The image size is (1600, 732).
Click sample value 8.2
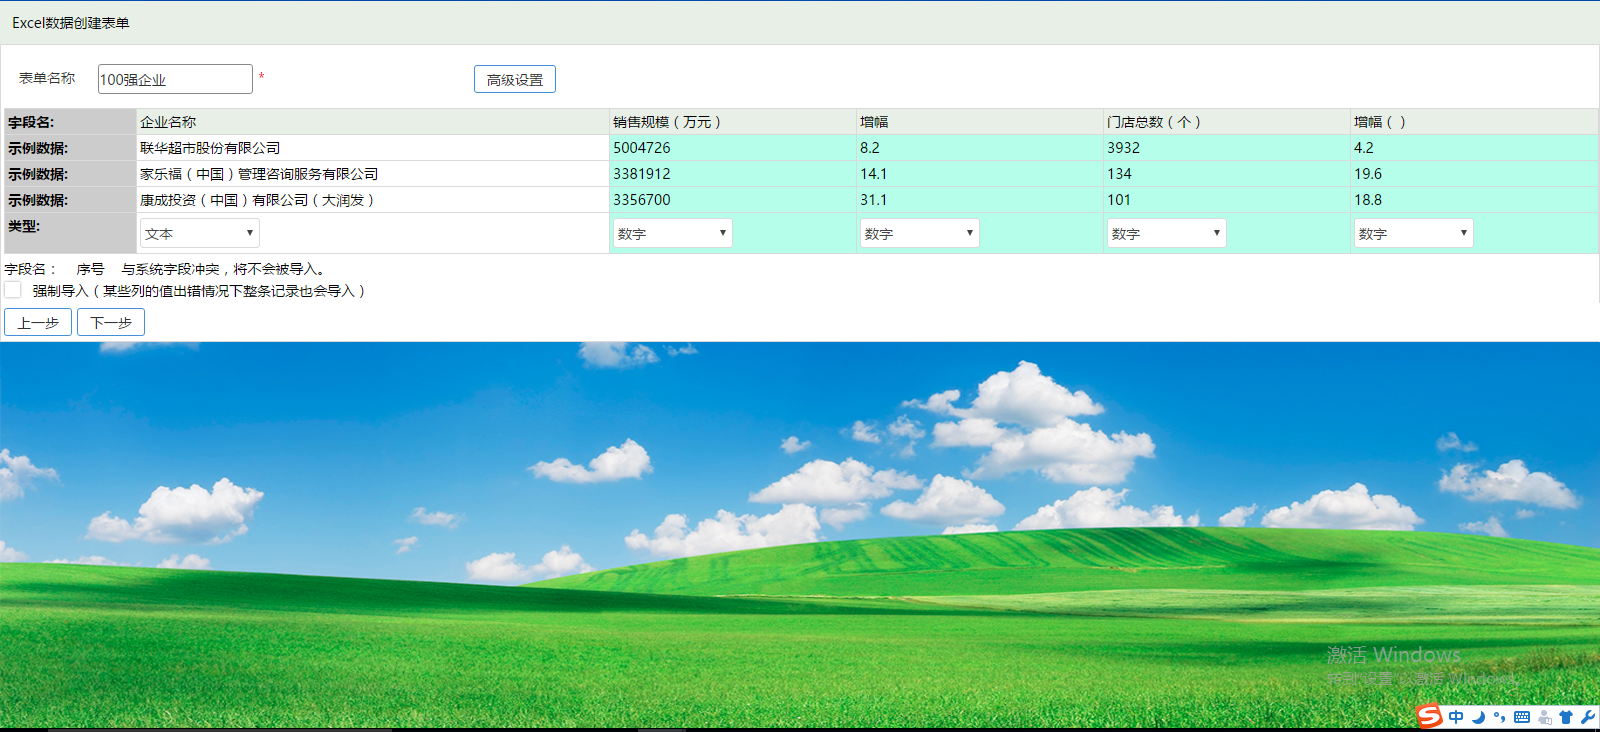(870, 148)
